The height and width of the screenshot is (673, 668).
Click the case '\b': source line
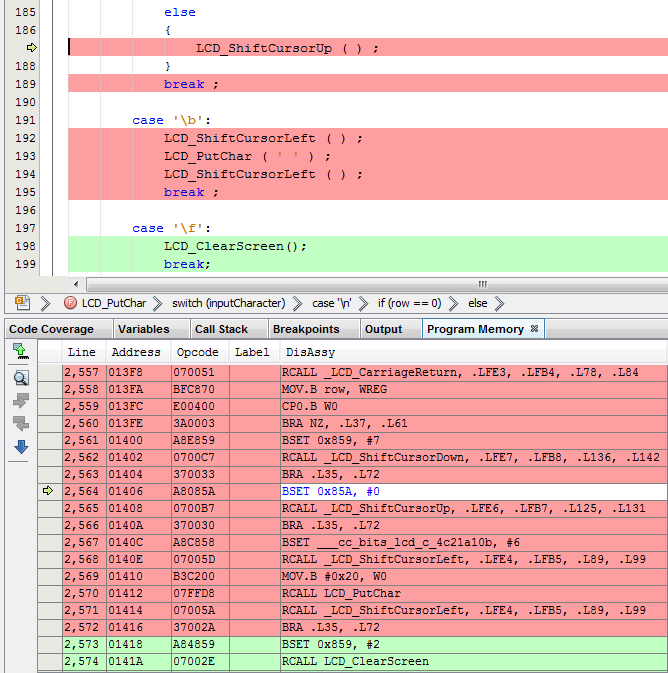pyautogui.click(x=171, y=120)
